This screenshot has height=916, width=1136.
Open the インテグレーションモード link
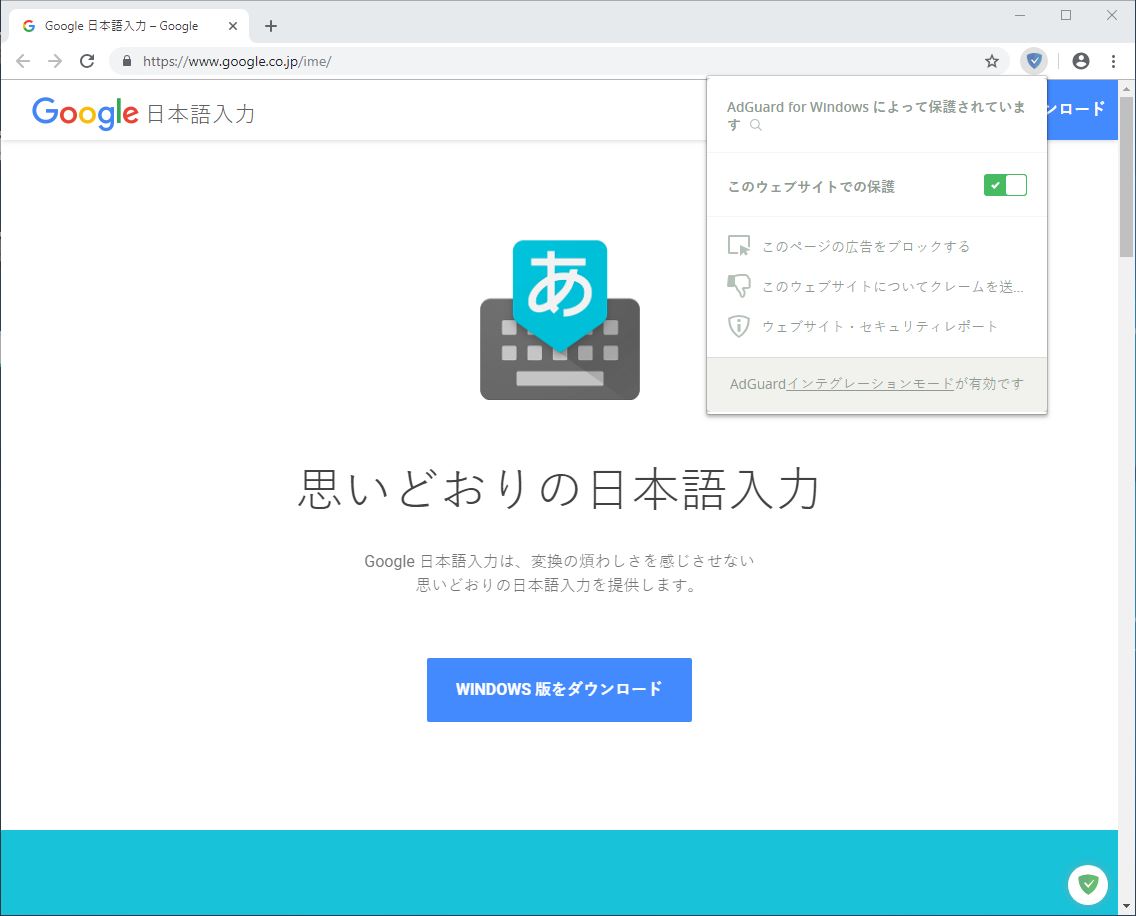(870, 383)
